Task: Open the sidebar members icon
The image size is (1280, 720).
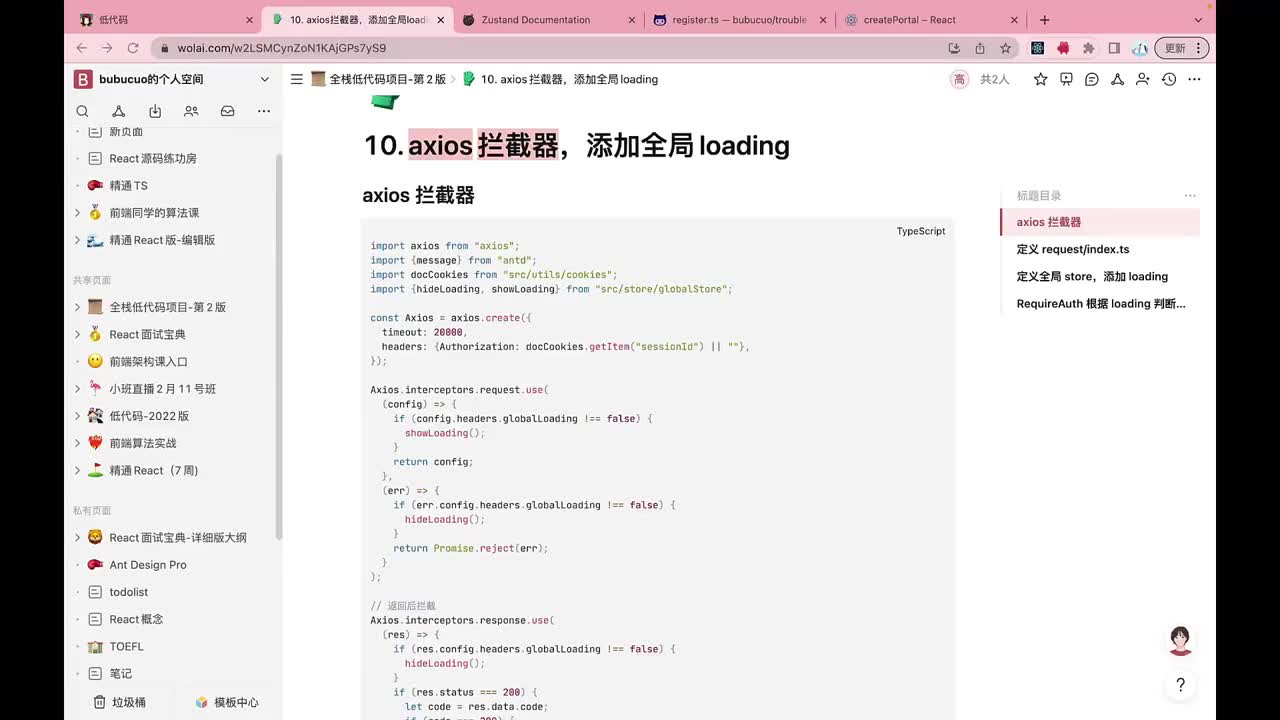Action: click(191, 111)
